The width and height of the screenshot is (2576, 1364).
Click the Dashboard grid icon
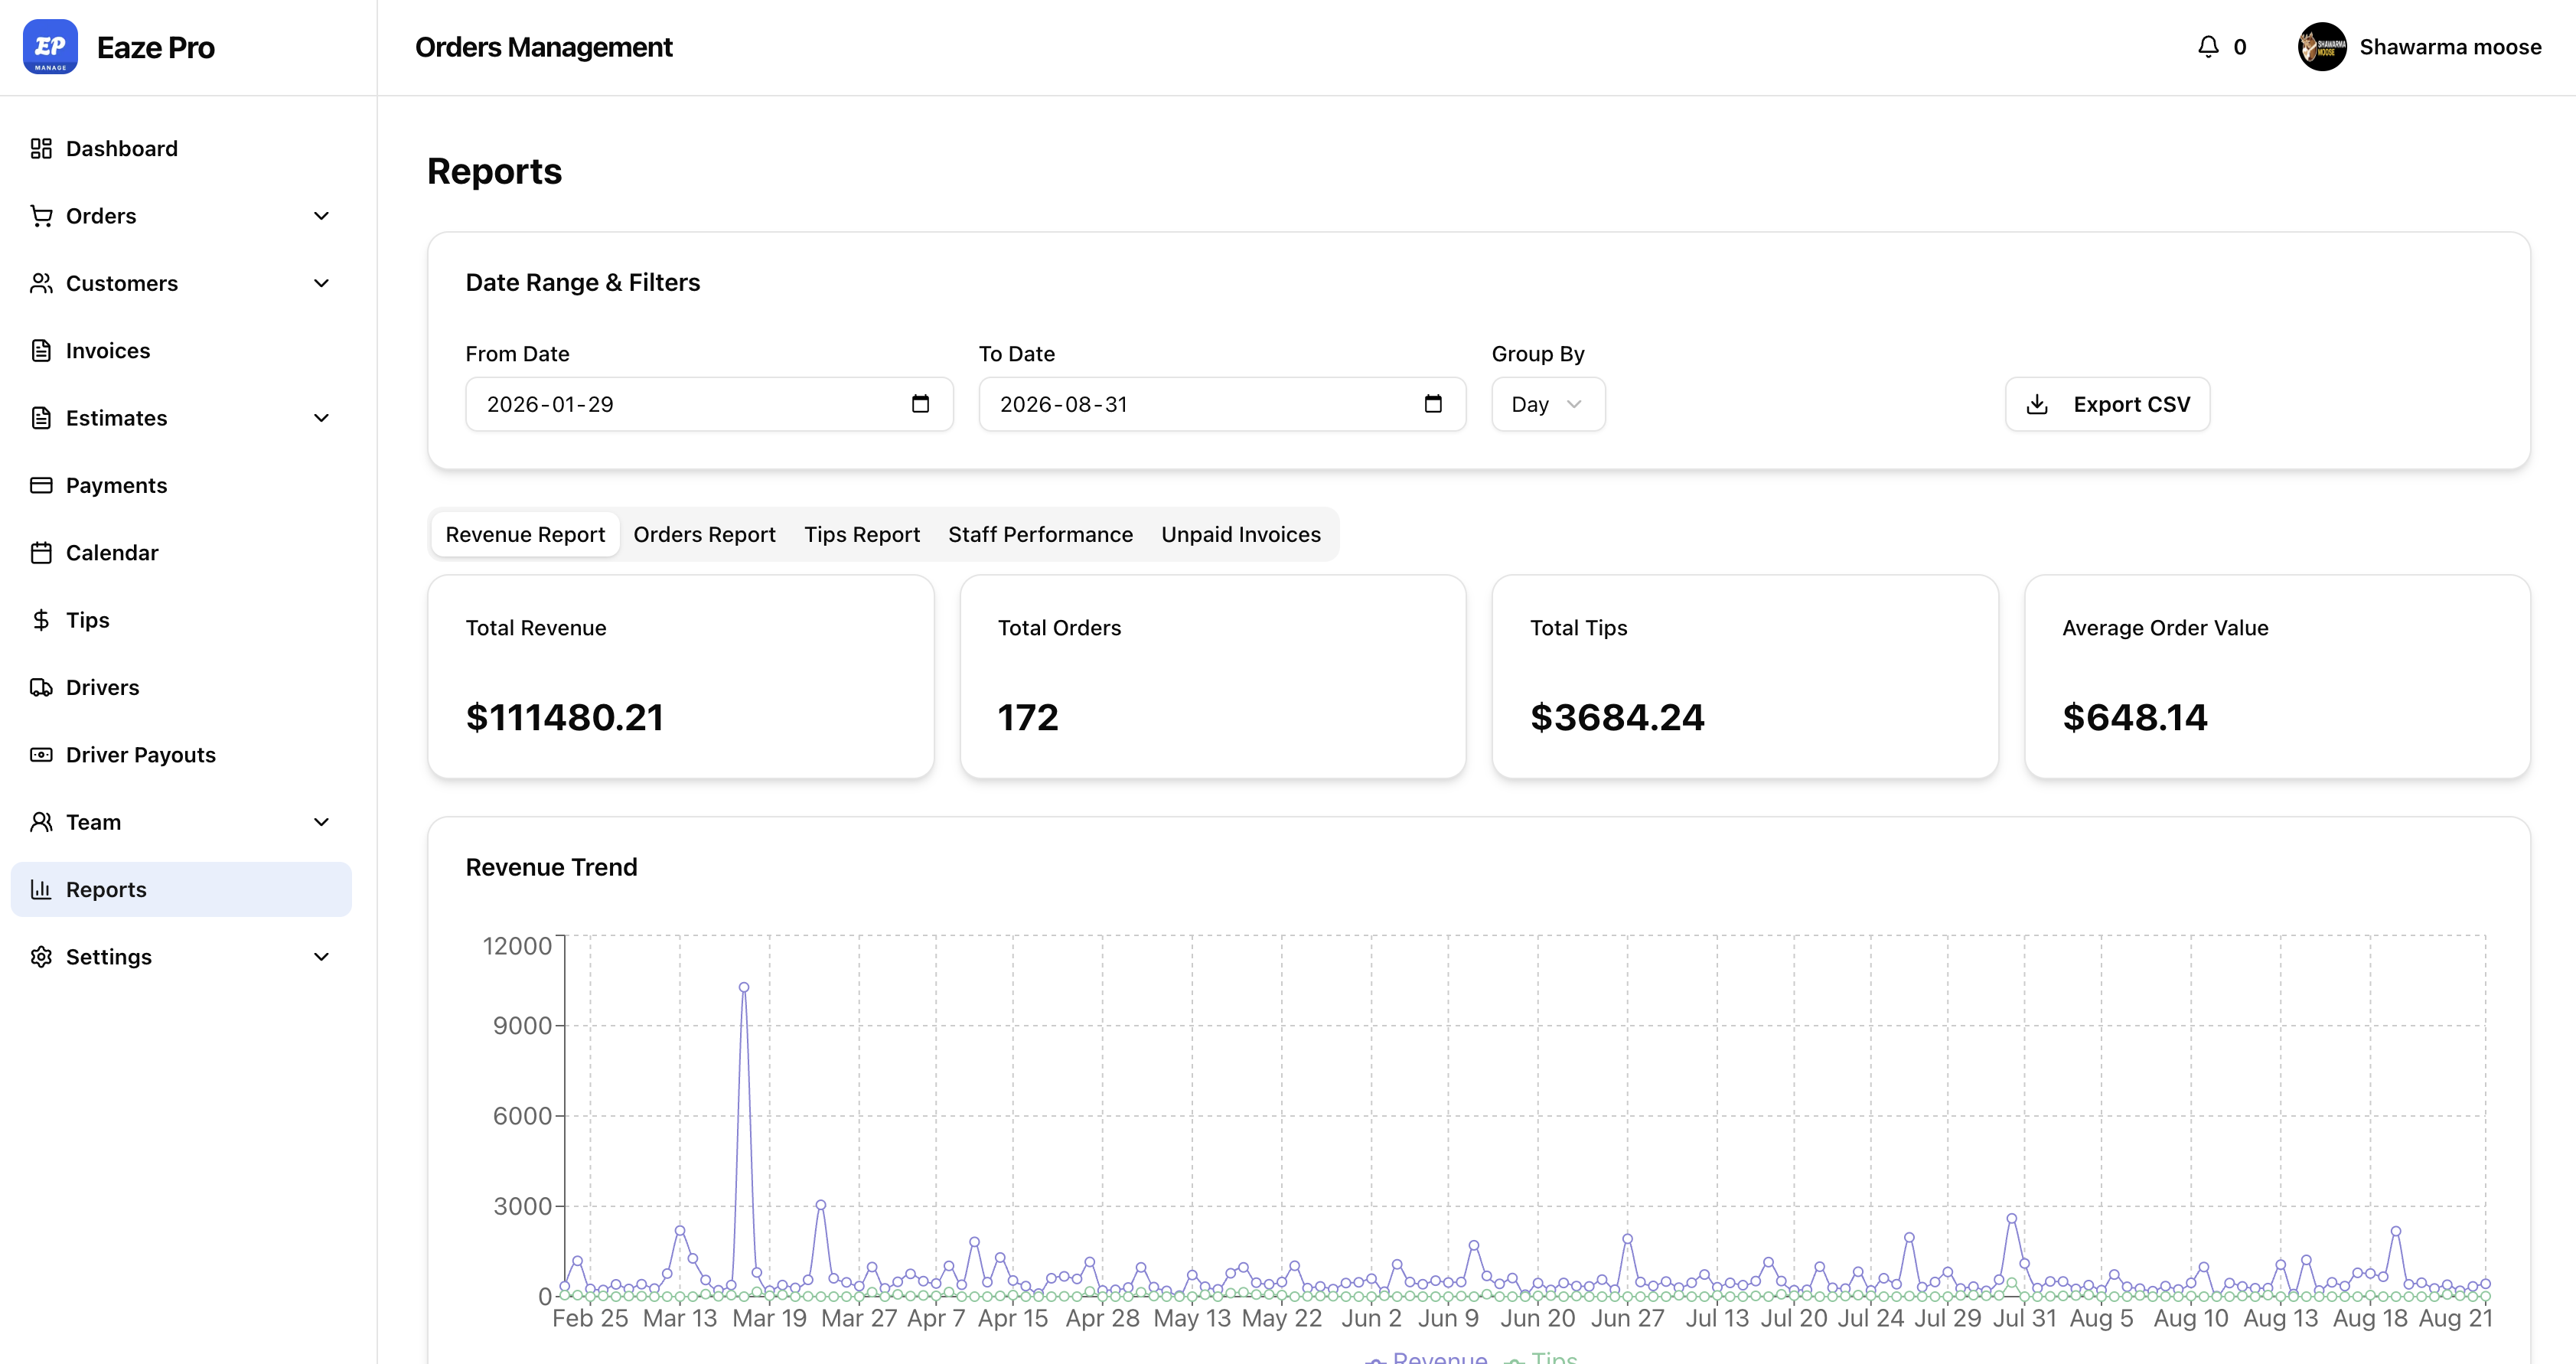tap(41, 149)
